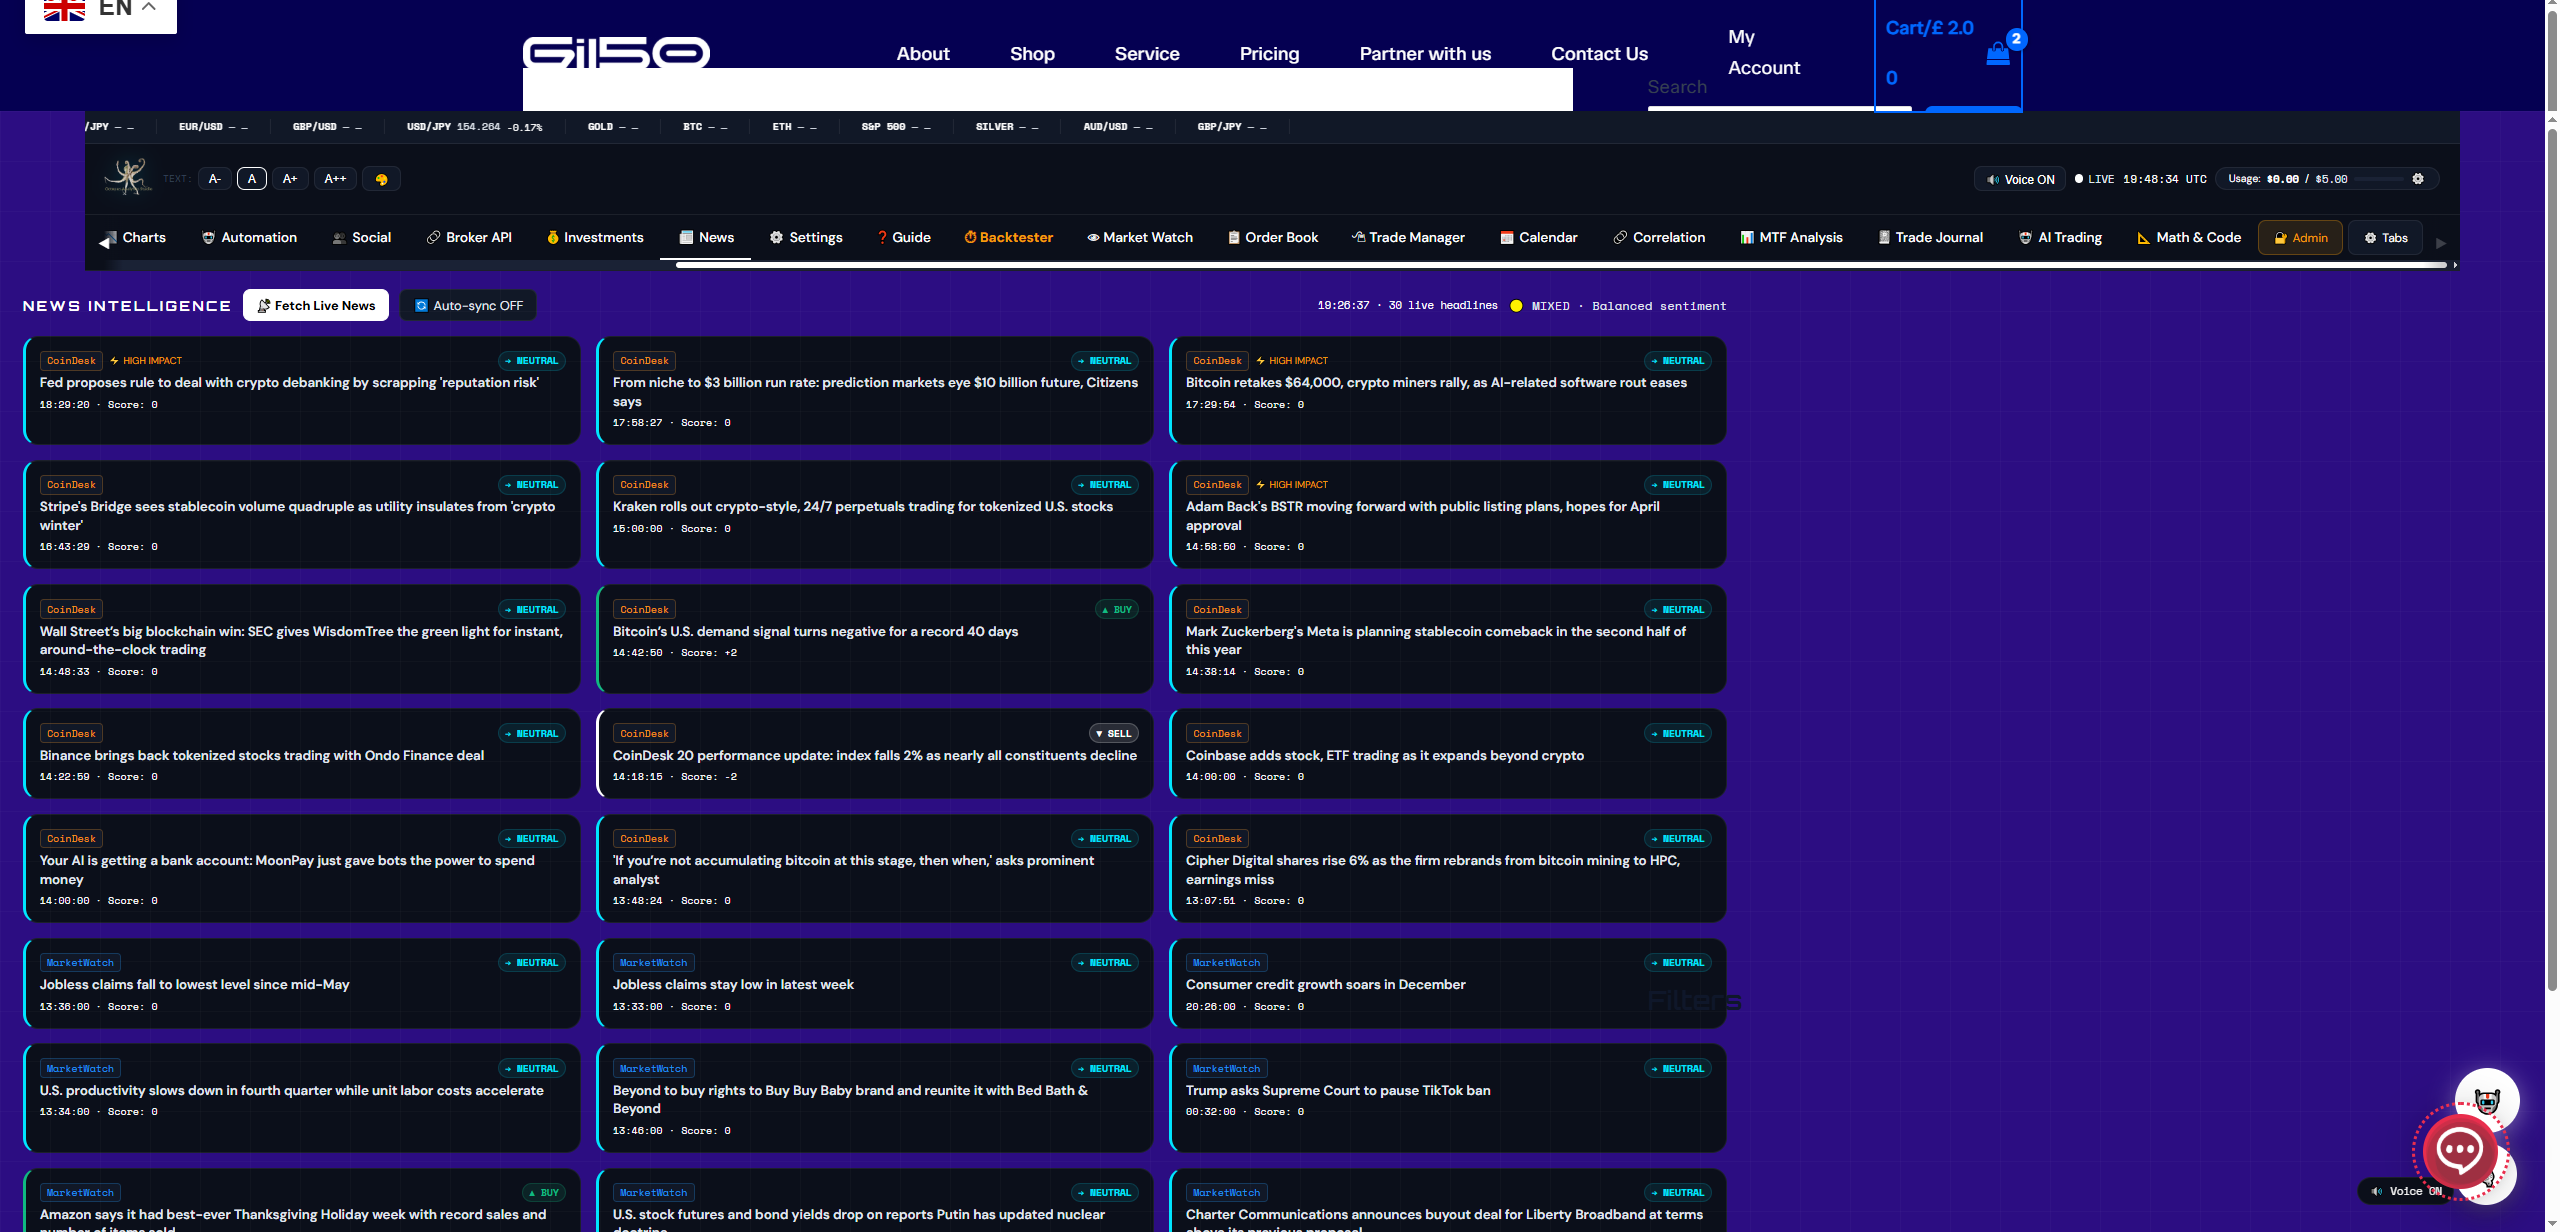Switch to the Backtester tab

[x=1008, y=238]
